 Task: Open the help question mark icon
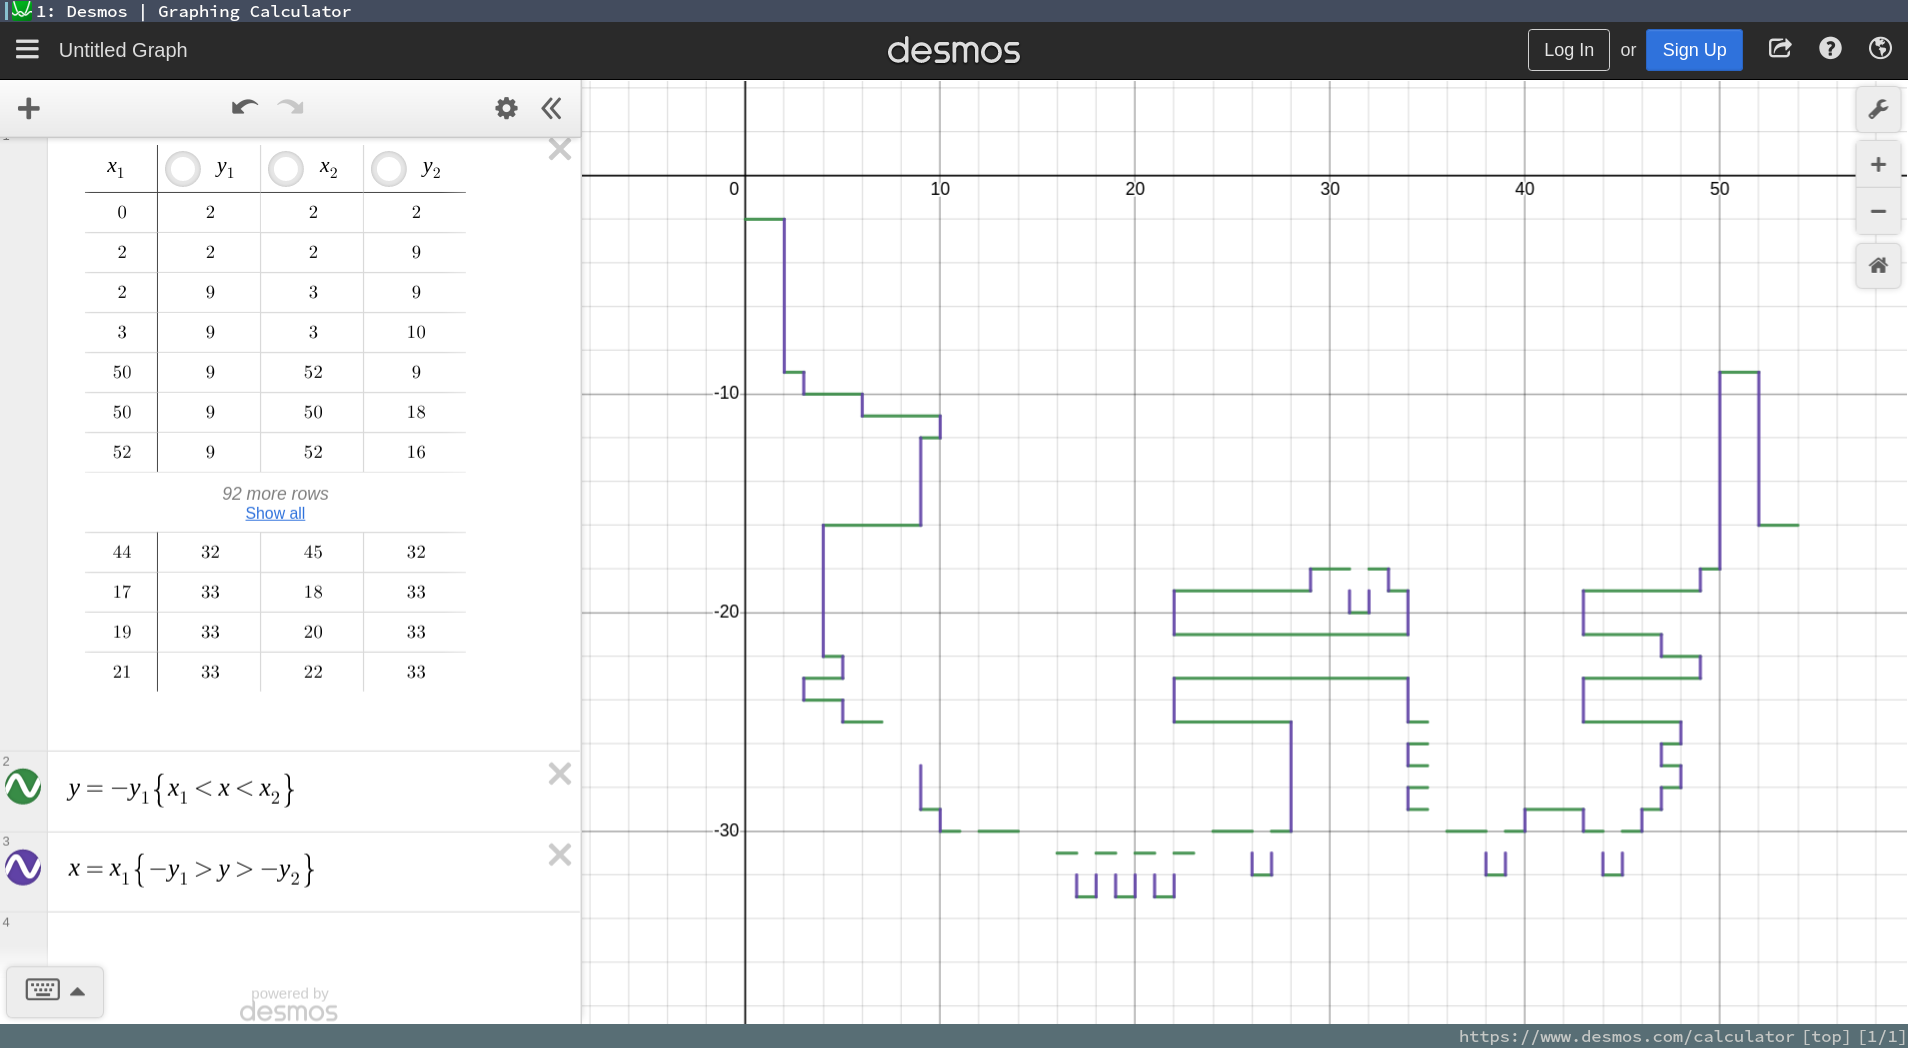click(x=1830, y=49)
